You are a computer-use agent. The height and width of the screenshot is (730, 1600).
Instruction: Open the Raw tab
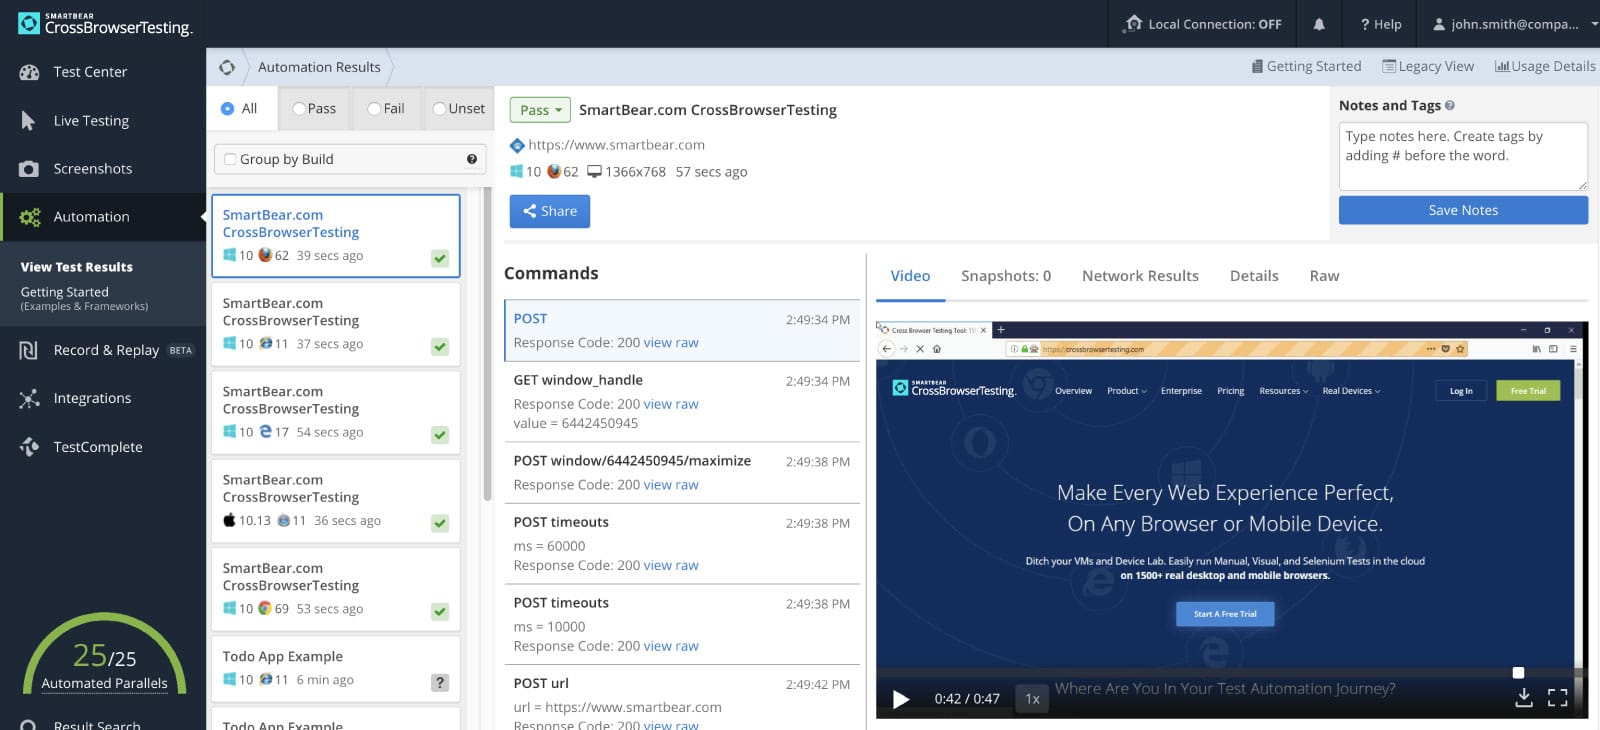point(1324,276)
